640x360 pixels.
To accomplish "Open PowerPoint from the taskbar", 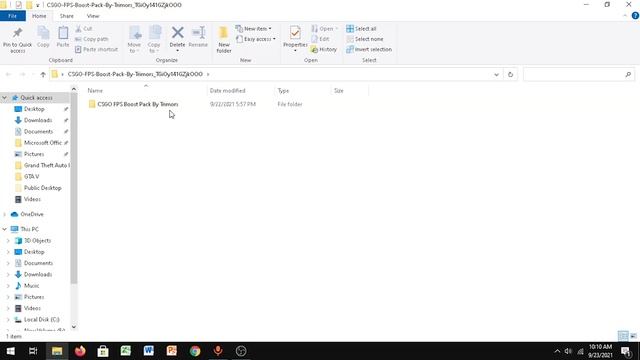I will (x=172, y=351).
